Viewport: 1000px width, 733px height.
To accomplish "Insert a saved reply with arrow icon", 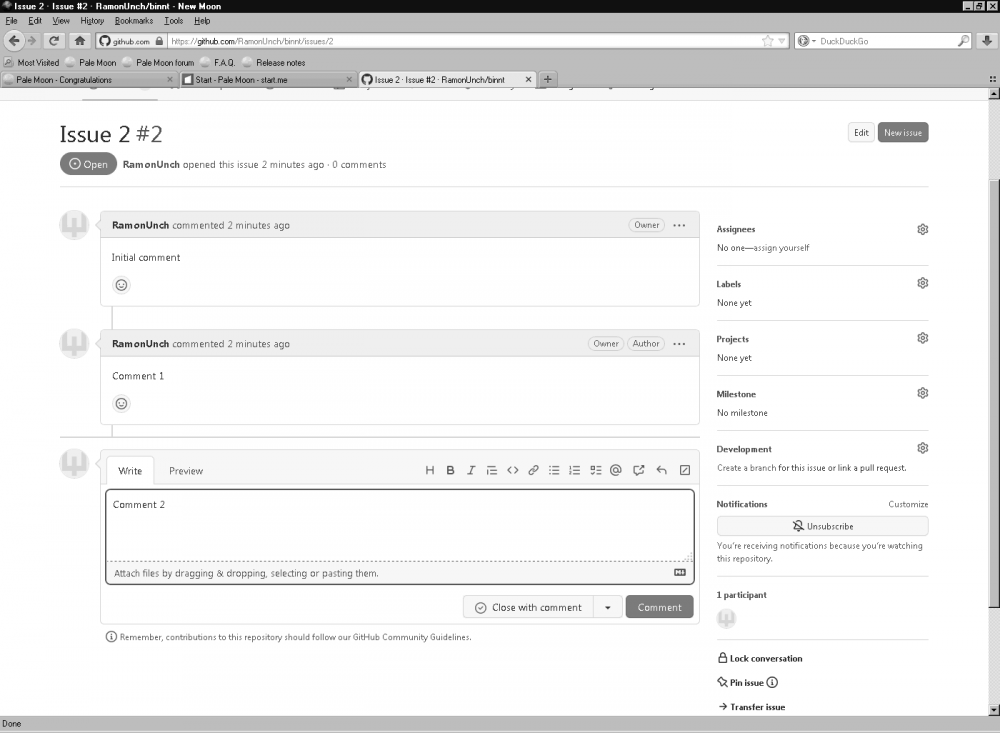I will click(x=661, y=470).
